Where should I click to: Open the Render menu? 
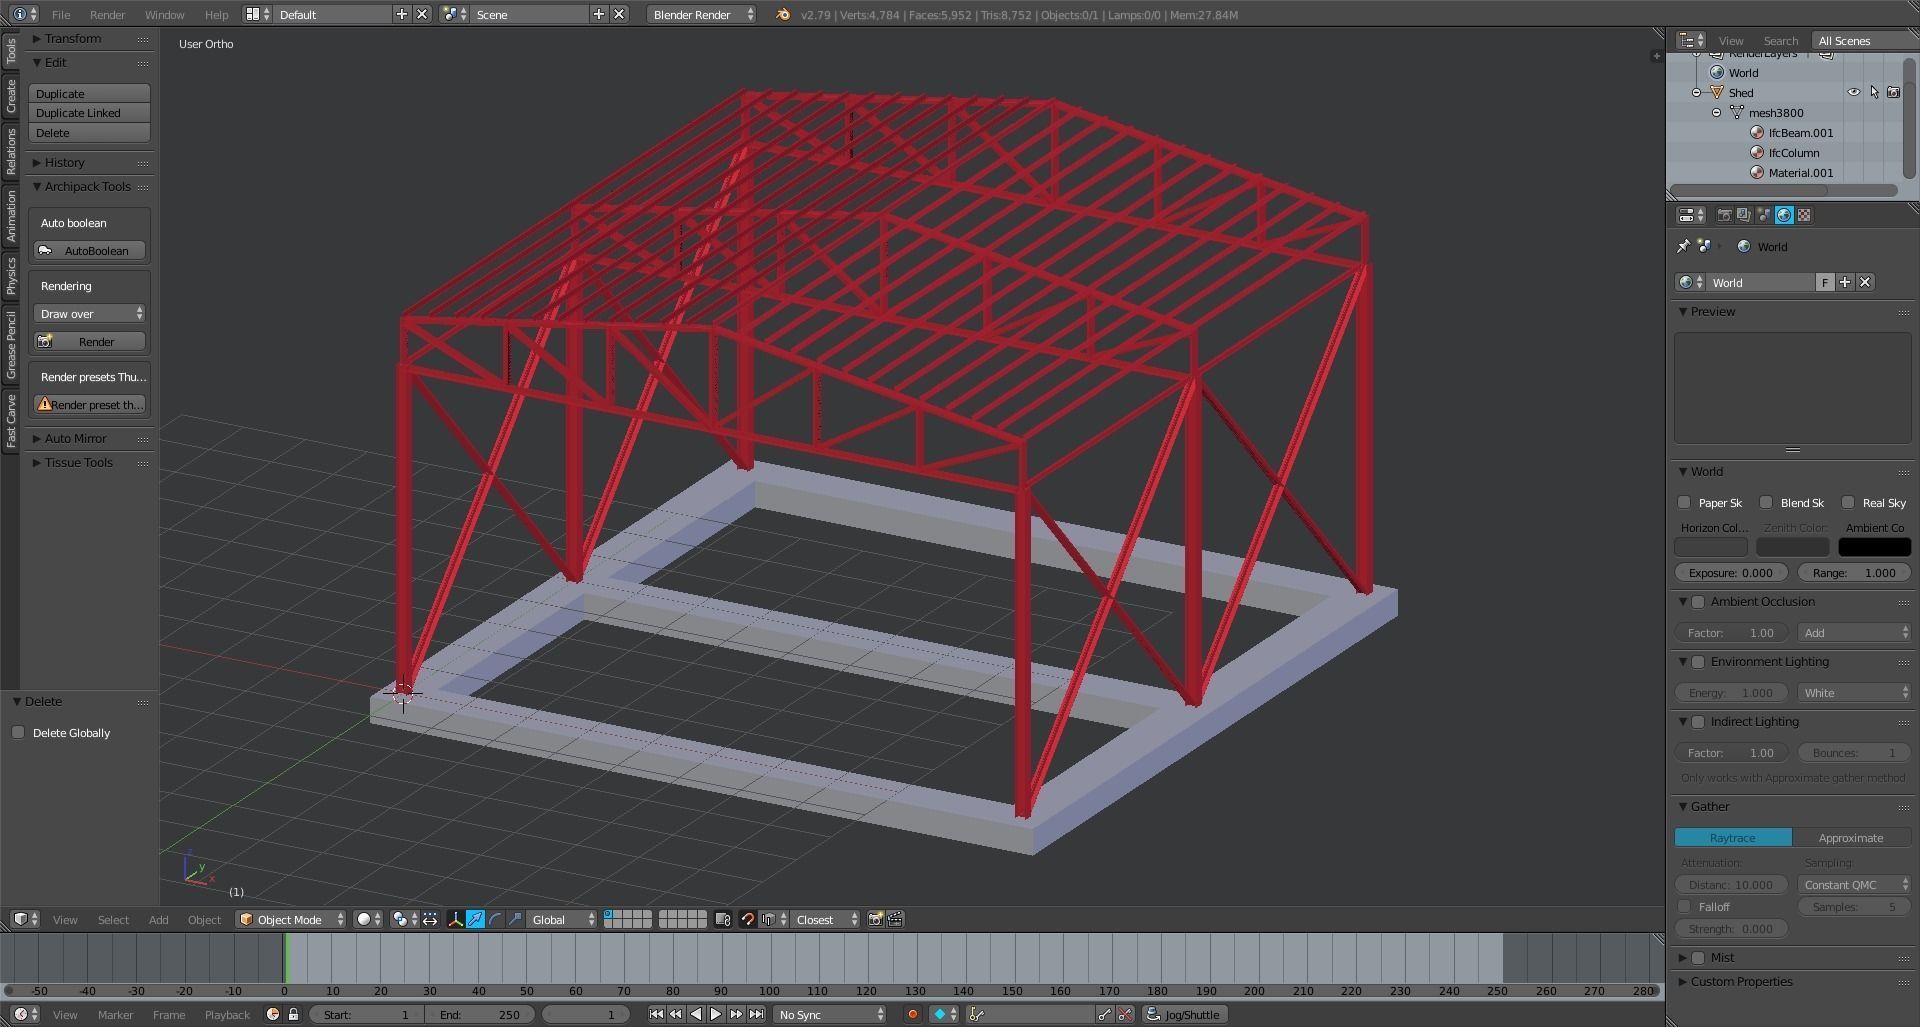[107, 14]
